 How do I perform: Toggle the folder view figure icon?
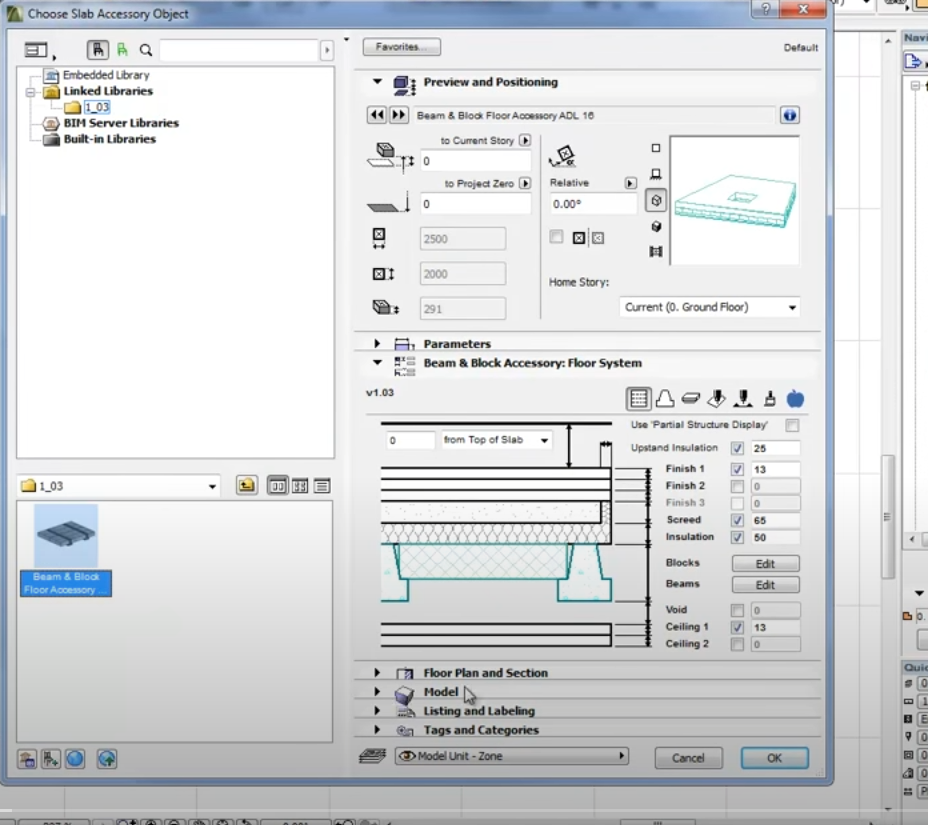(x=98, y=50)
